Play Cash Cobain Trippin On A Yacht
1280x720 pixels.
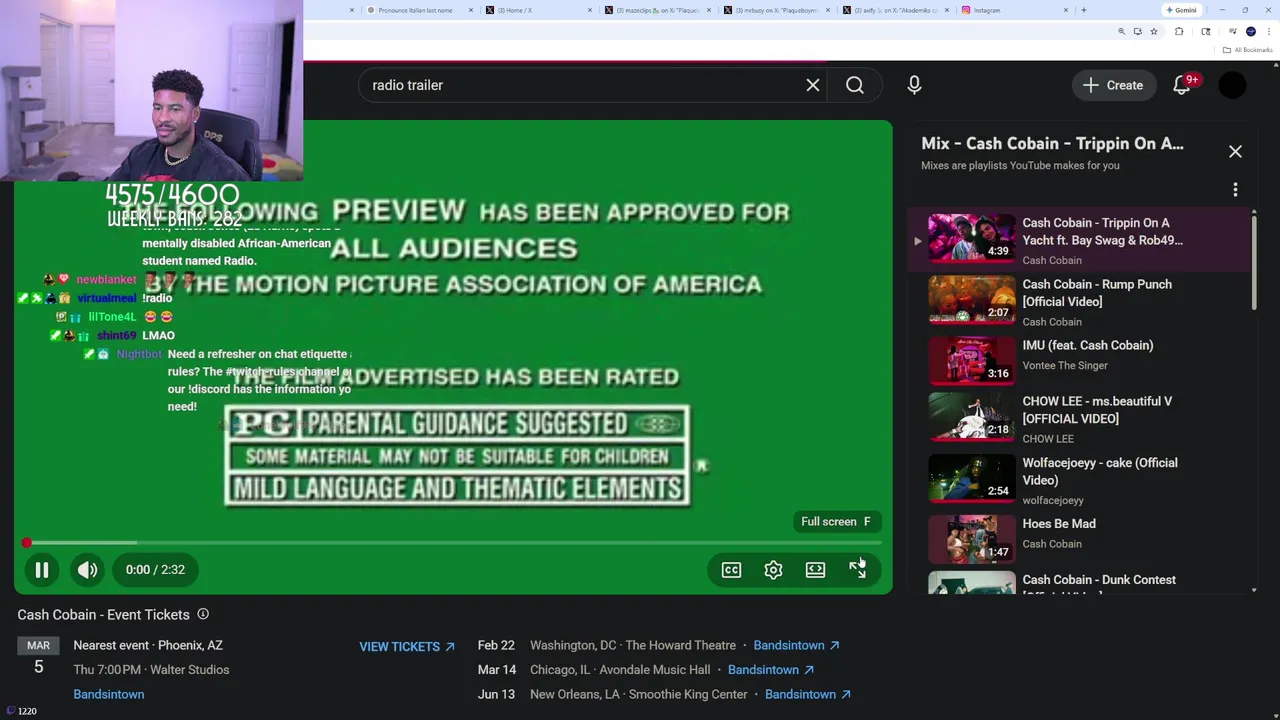(x=1080, y=240)
